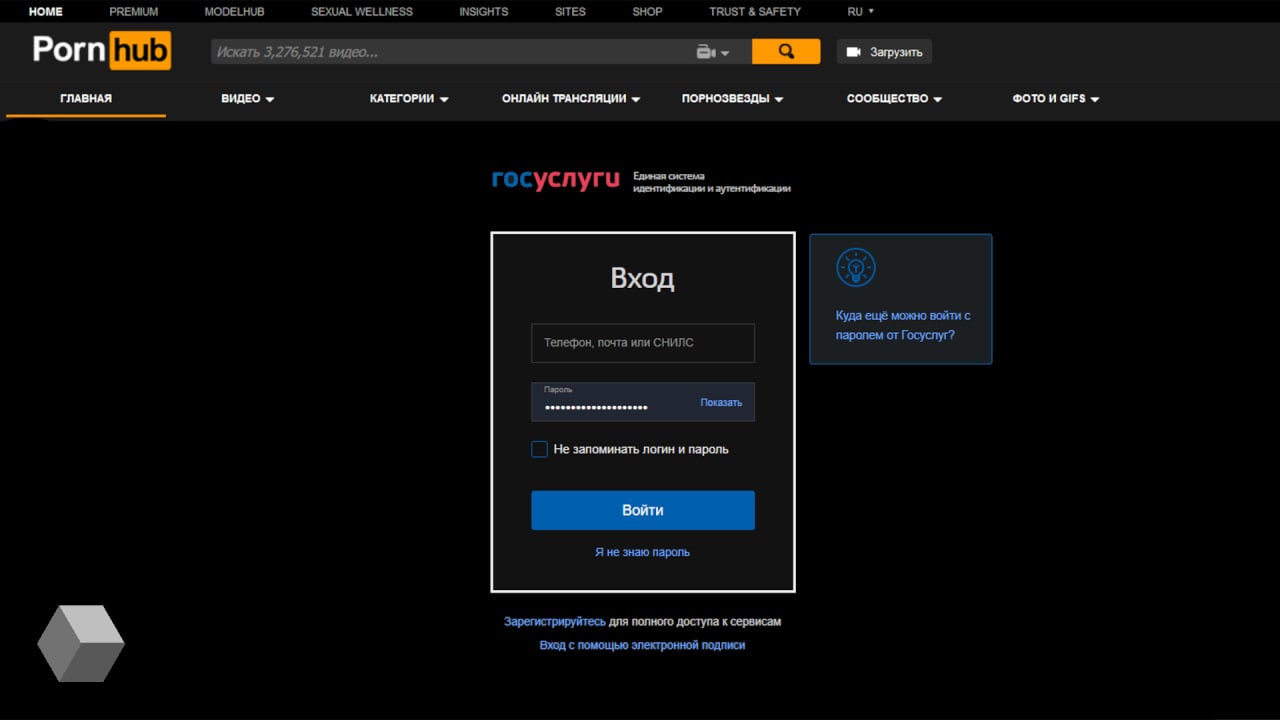
Task: Click the Зарегистрируйтесь link
Action: tap(555, 621)
